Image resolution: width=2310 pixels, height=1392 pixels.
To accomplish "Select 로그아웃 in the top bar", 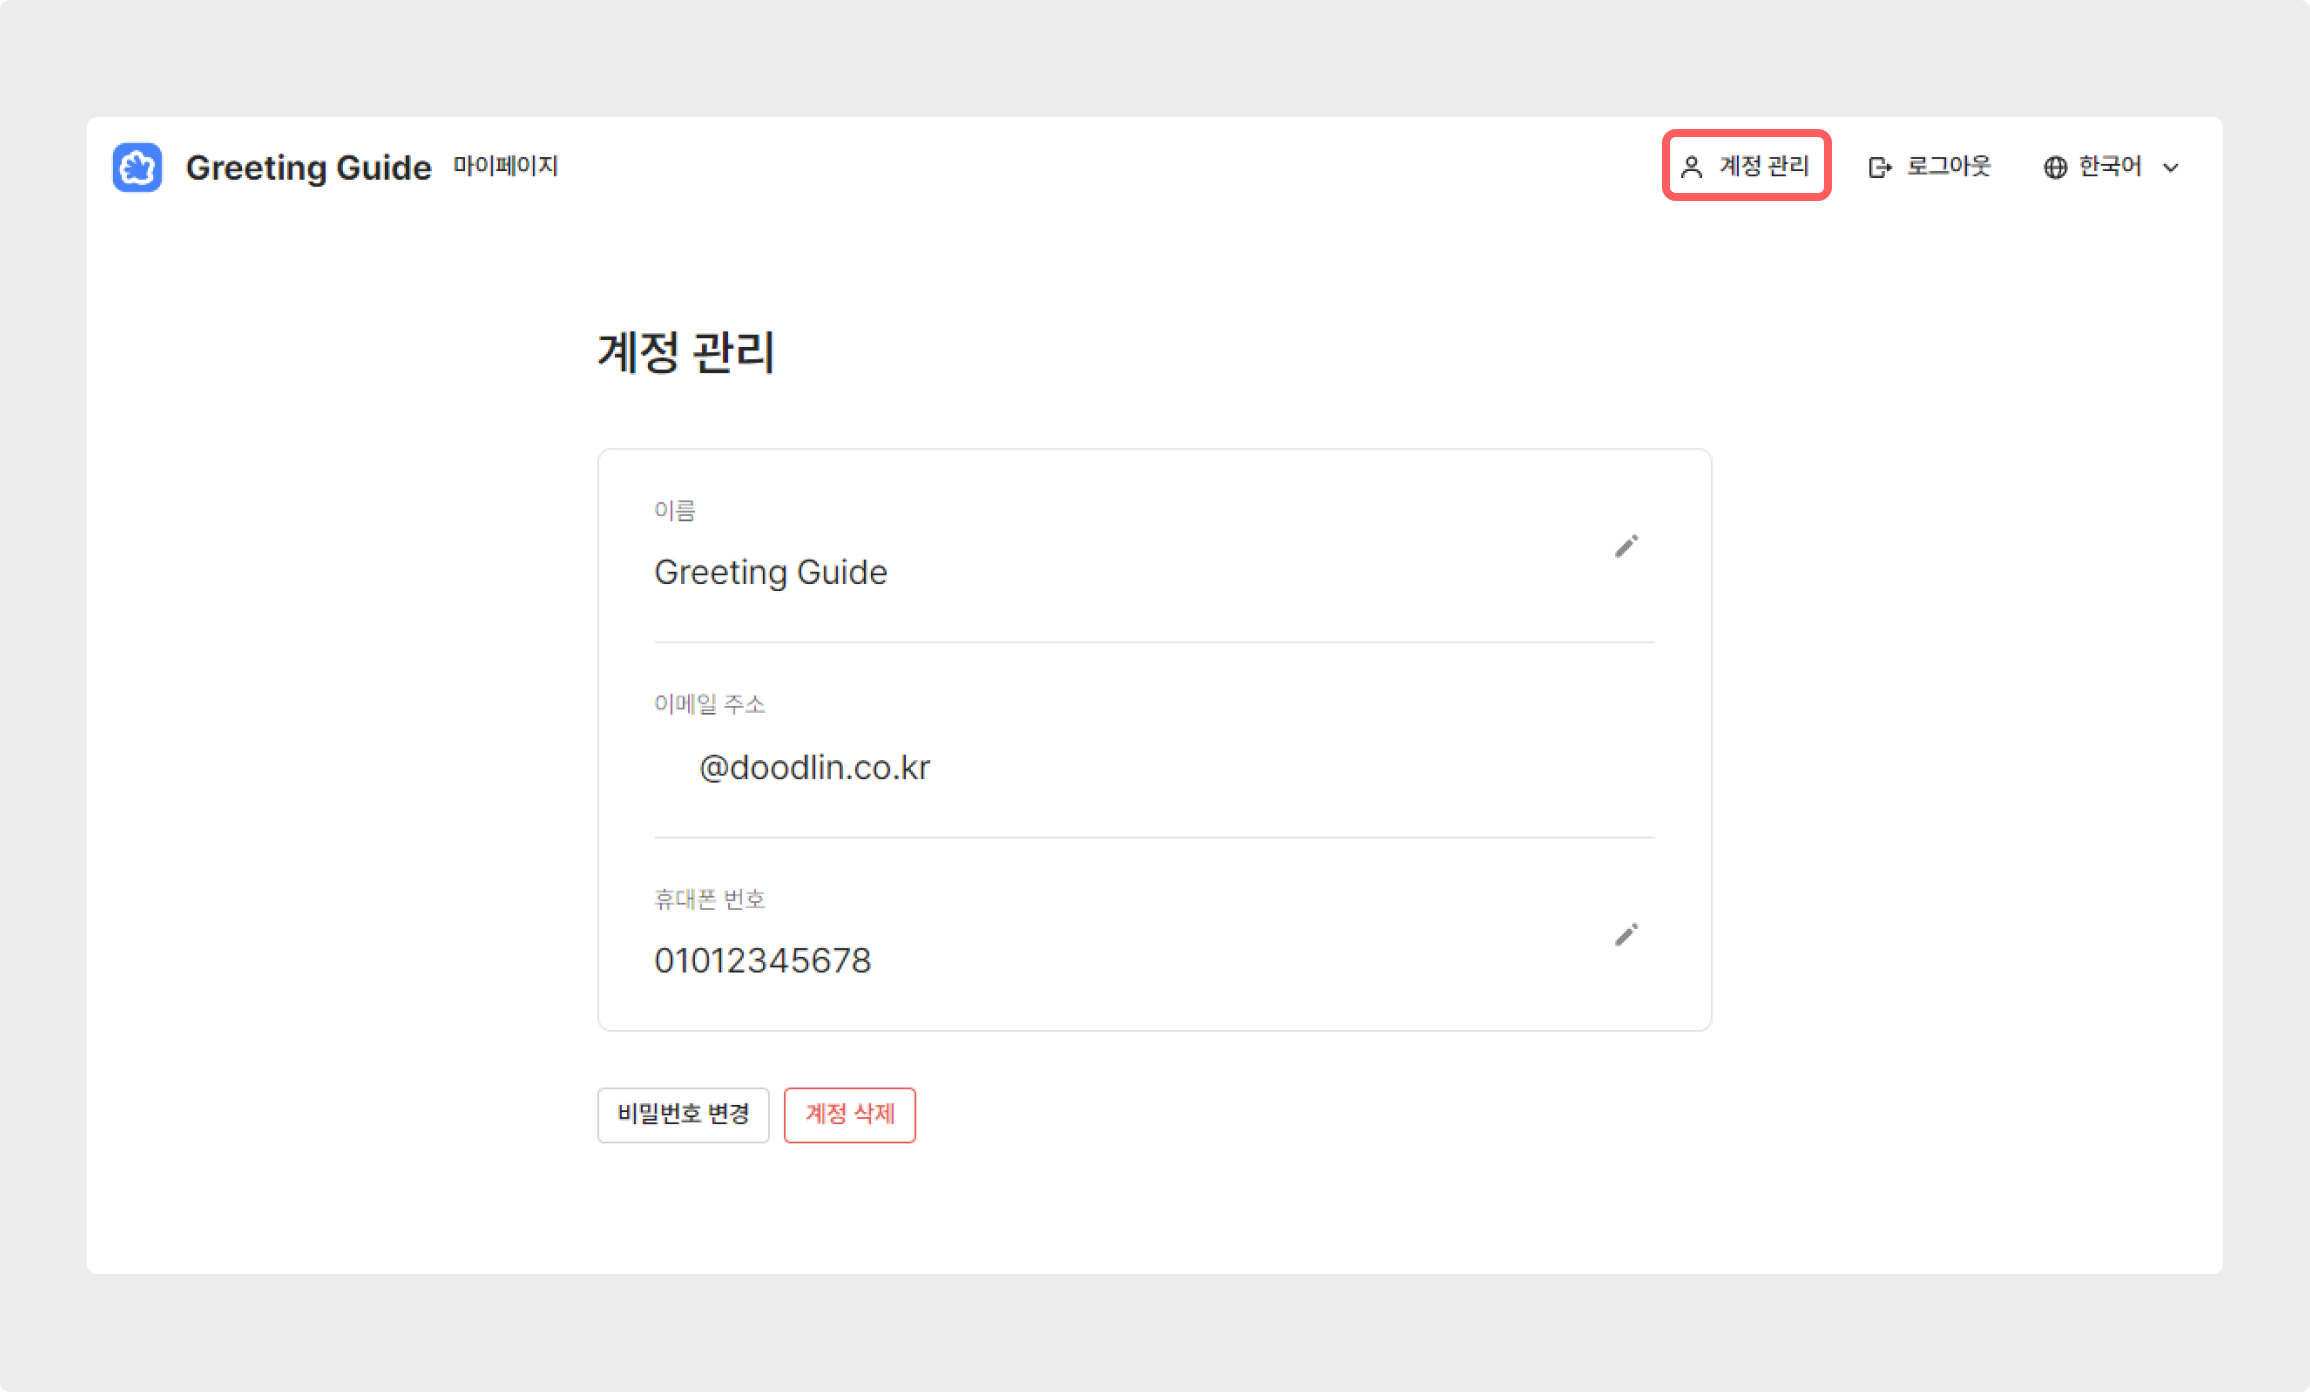I will coord(1948,166).
